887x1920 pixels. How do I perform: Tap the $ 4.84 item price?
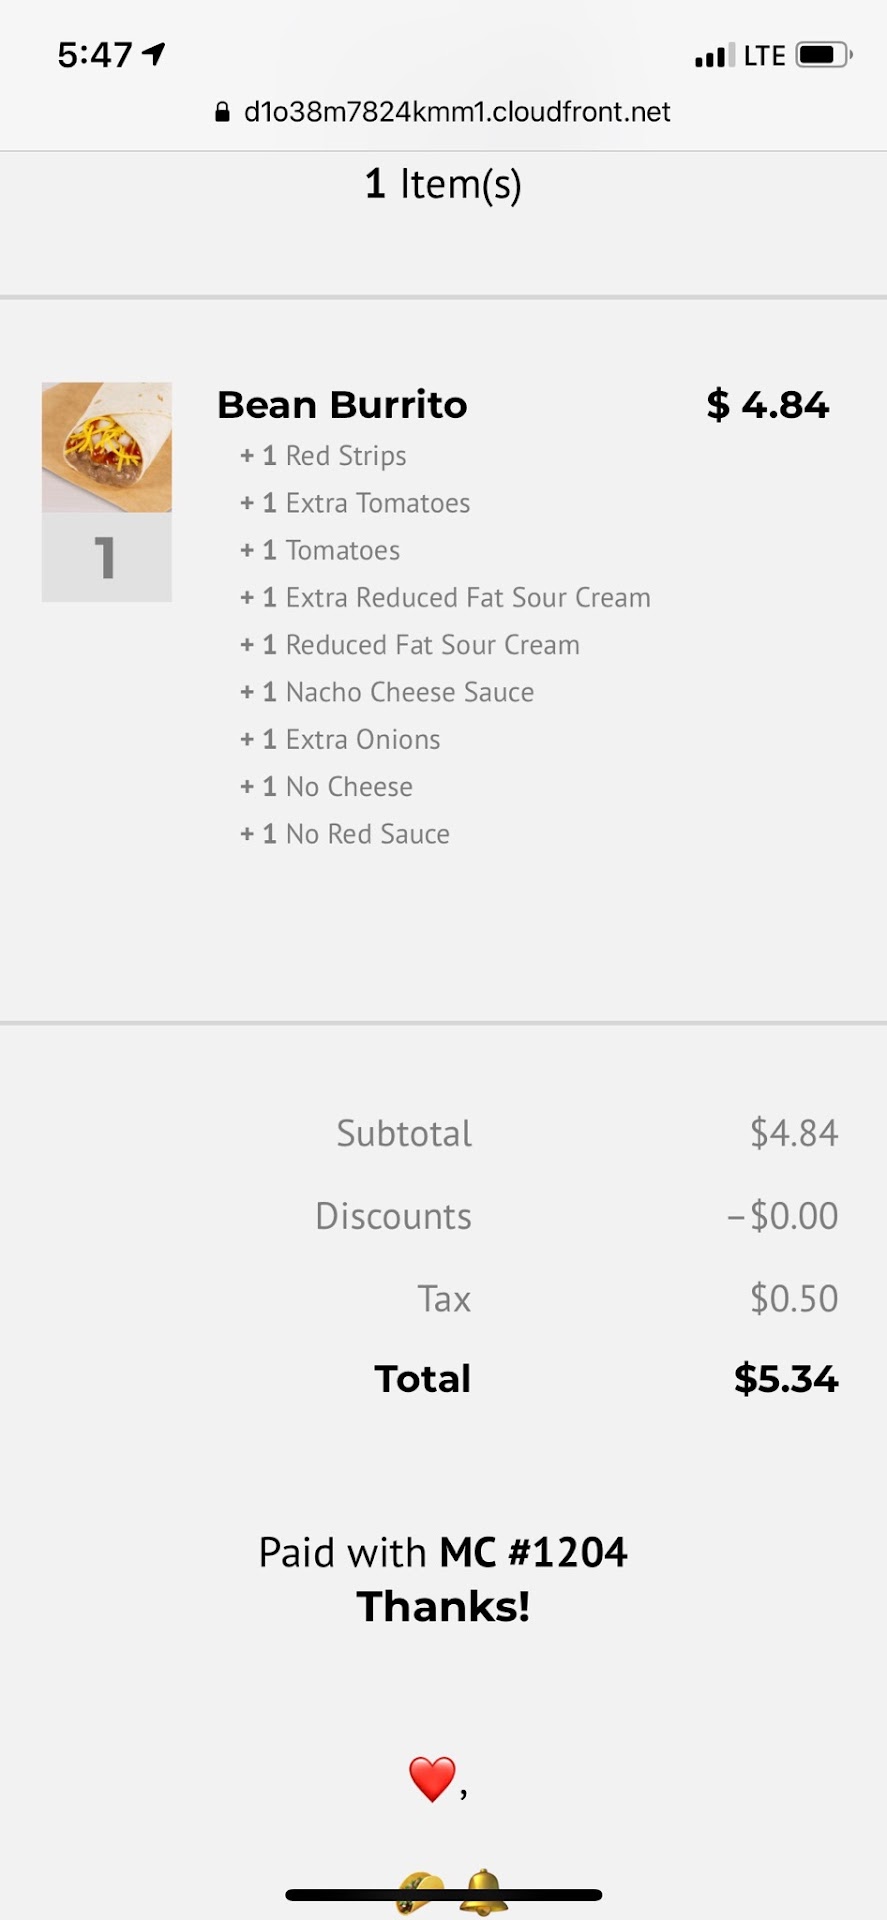click(x=767, y=405)
